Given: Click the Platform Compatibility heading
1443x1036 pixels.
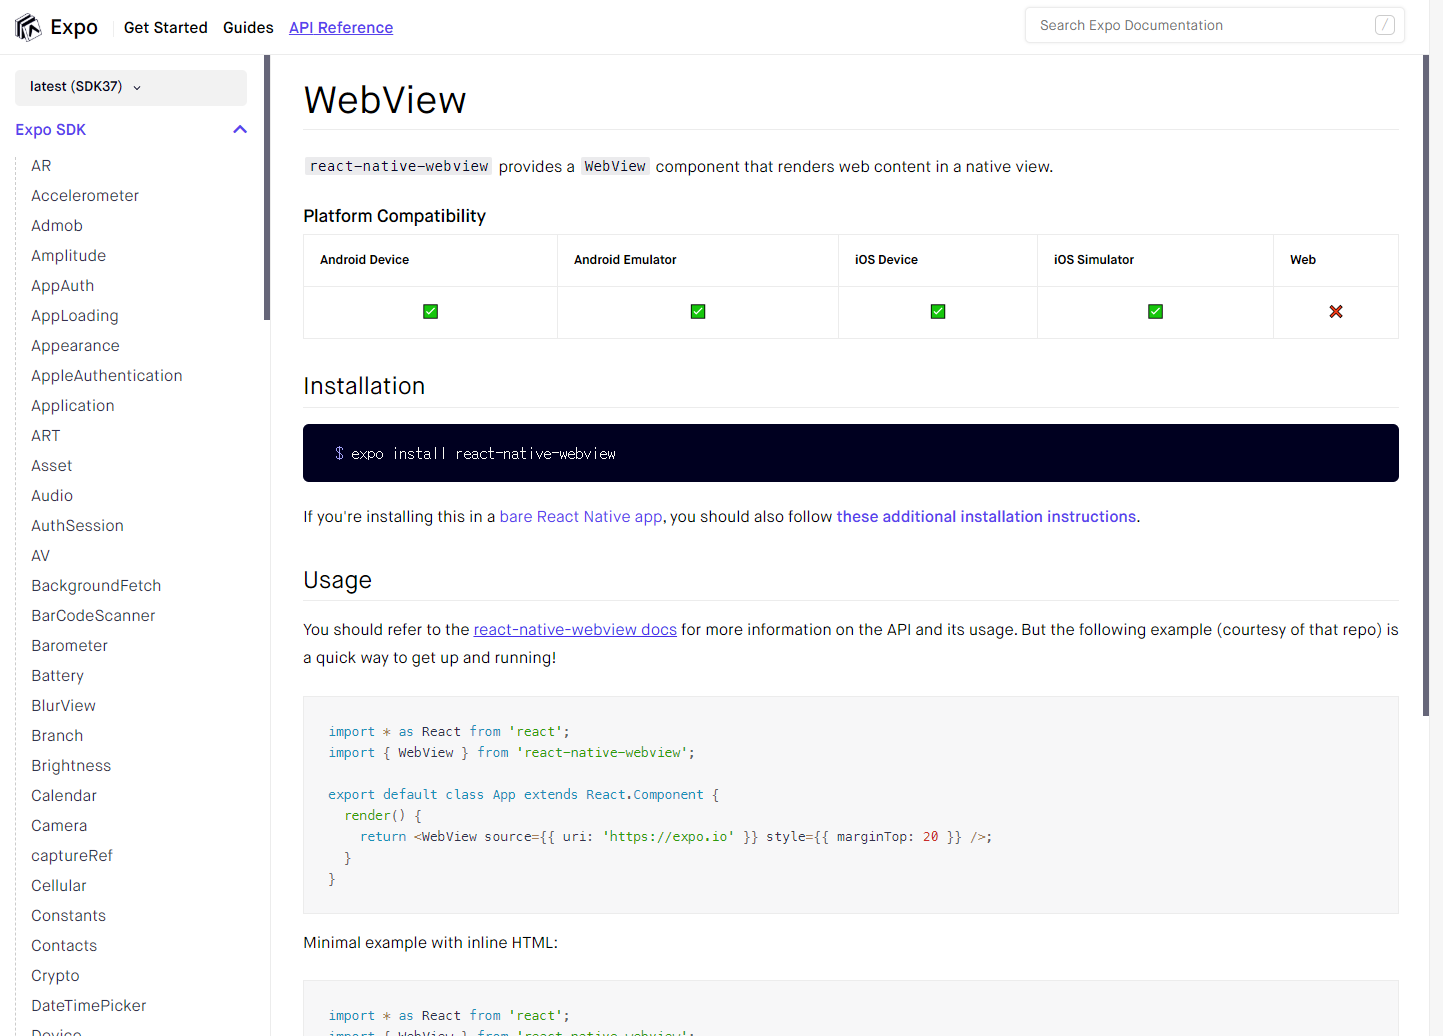Looking at the screenshot, I should pyautogui.click(x=395, y=216).
